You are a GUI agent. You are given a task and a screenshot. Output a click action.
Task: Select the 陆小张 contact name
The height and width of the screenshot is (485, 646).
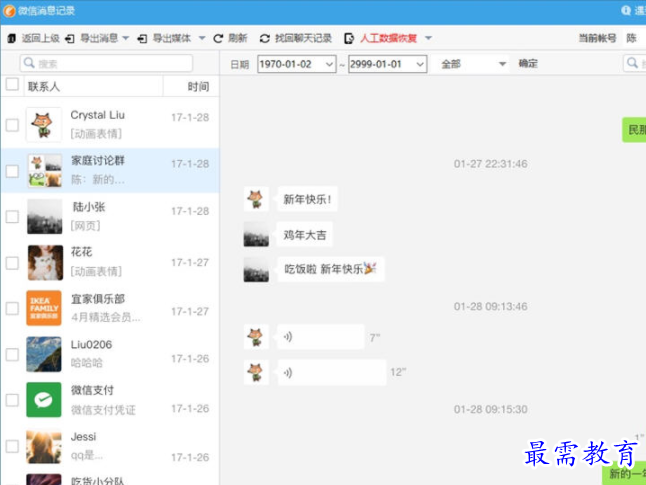click(89, 207)
